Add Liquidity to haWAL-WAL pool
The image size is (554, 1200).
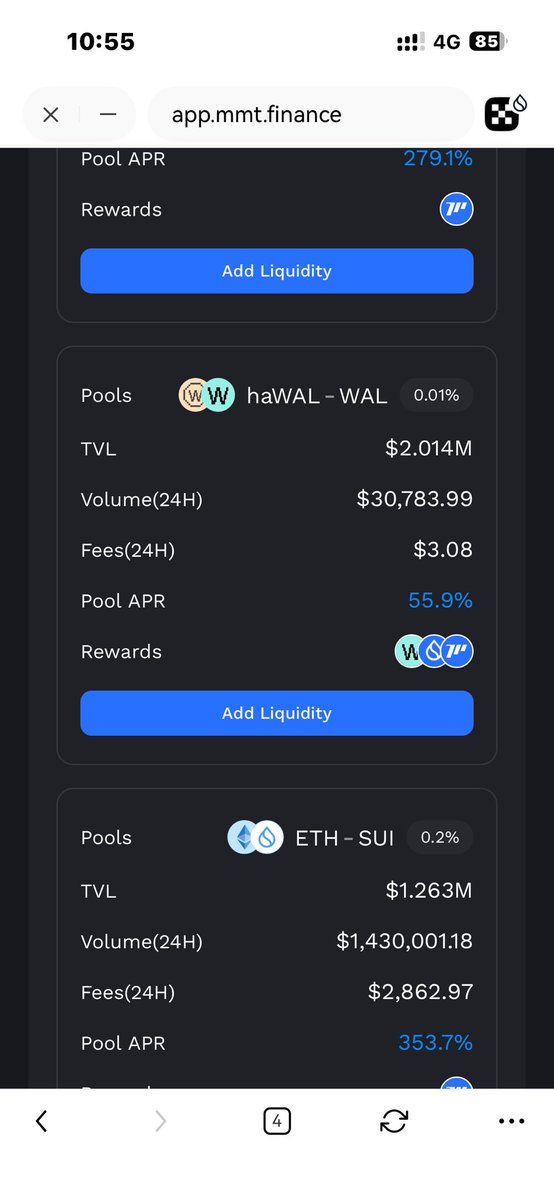point(277,713)
